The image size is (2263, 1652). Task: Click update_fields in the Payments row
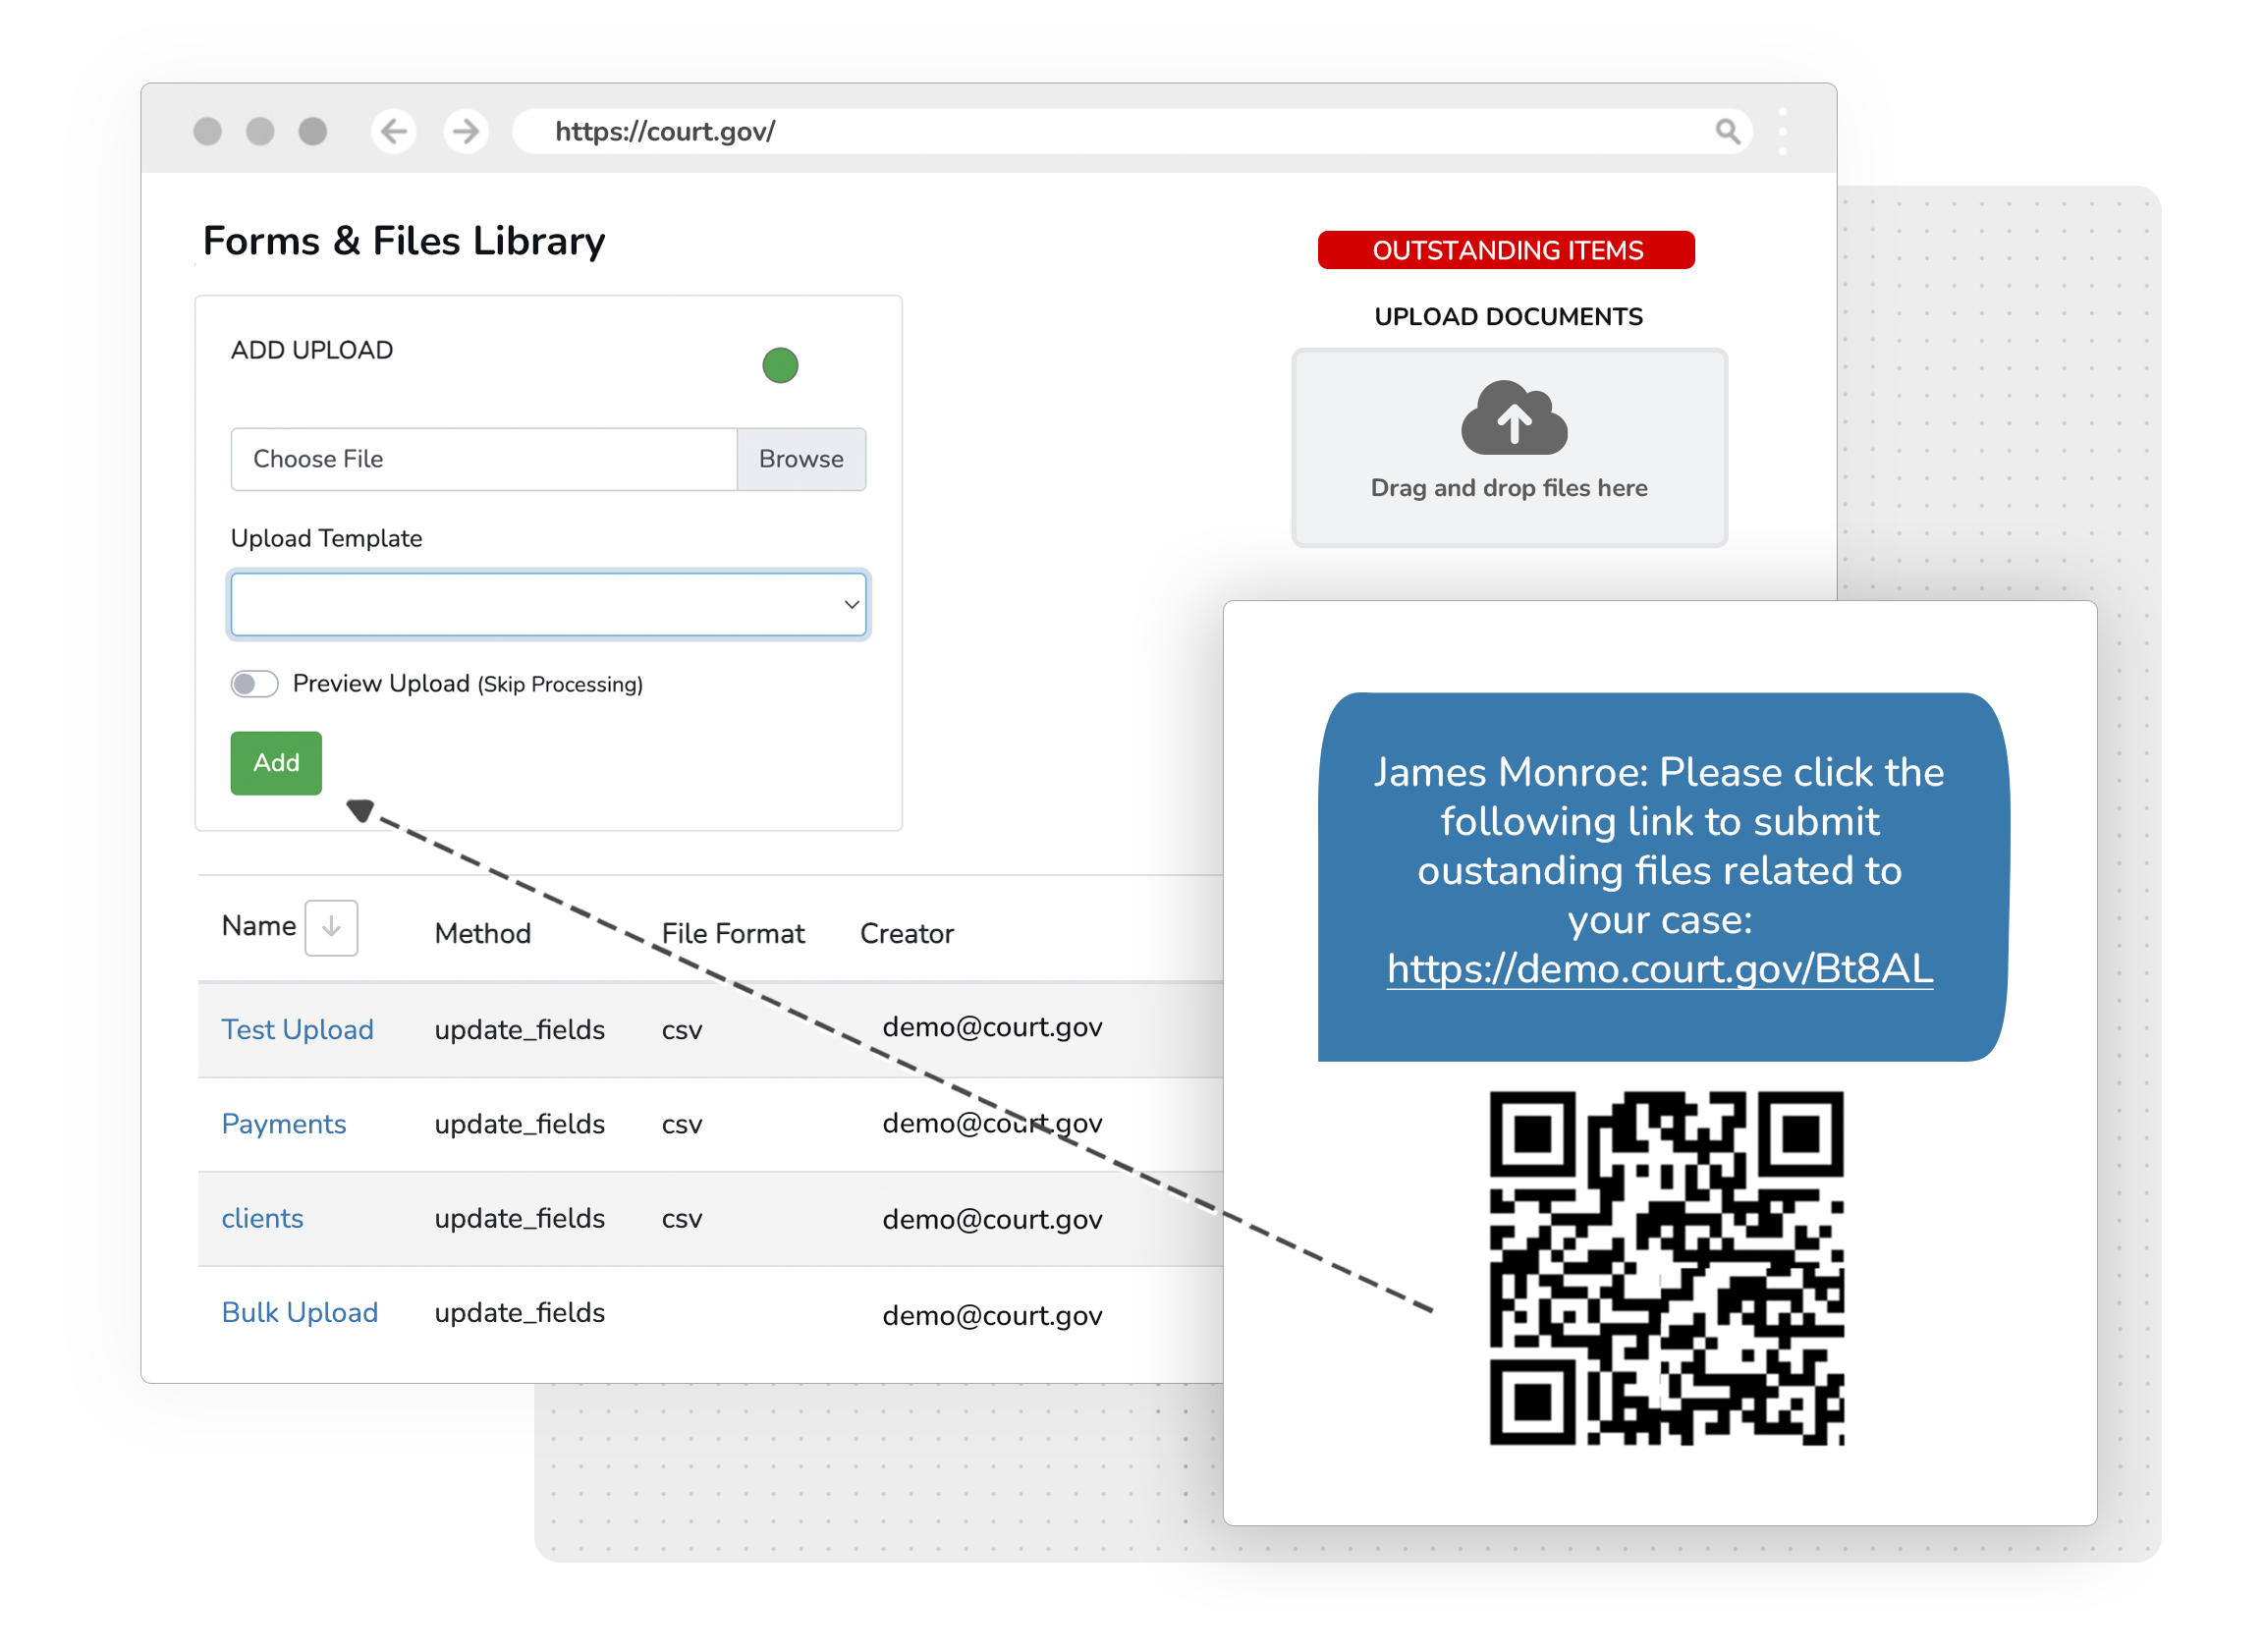[520, 1124]
